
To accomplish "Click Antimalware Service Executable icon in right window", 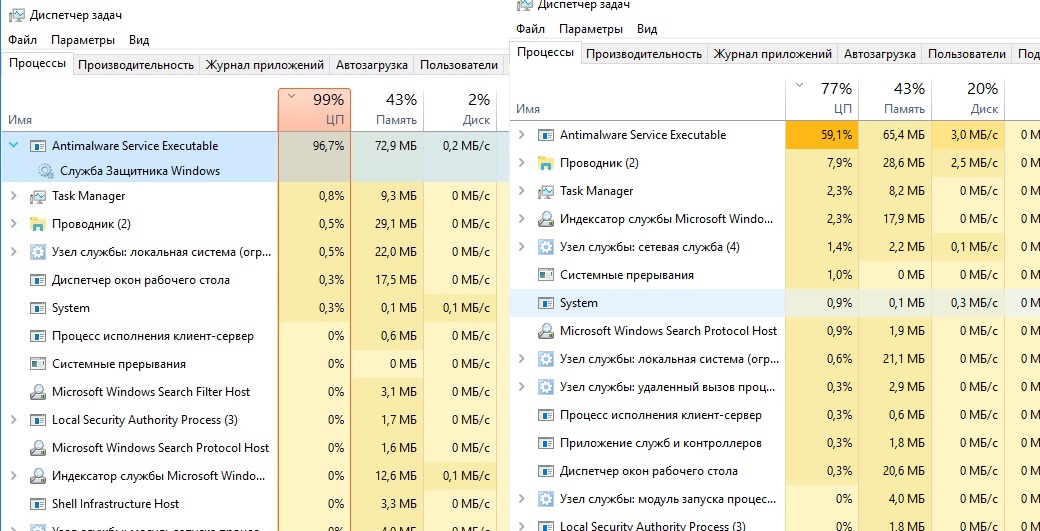I will coord(546,135).
